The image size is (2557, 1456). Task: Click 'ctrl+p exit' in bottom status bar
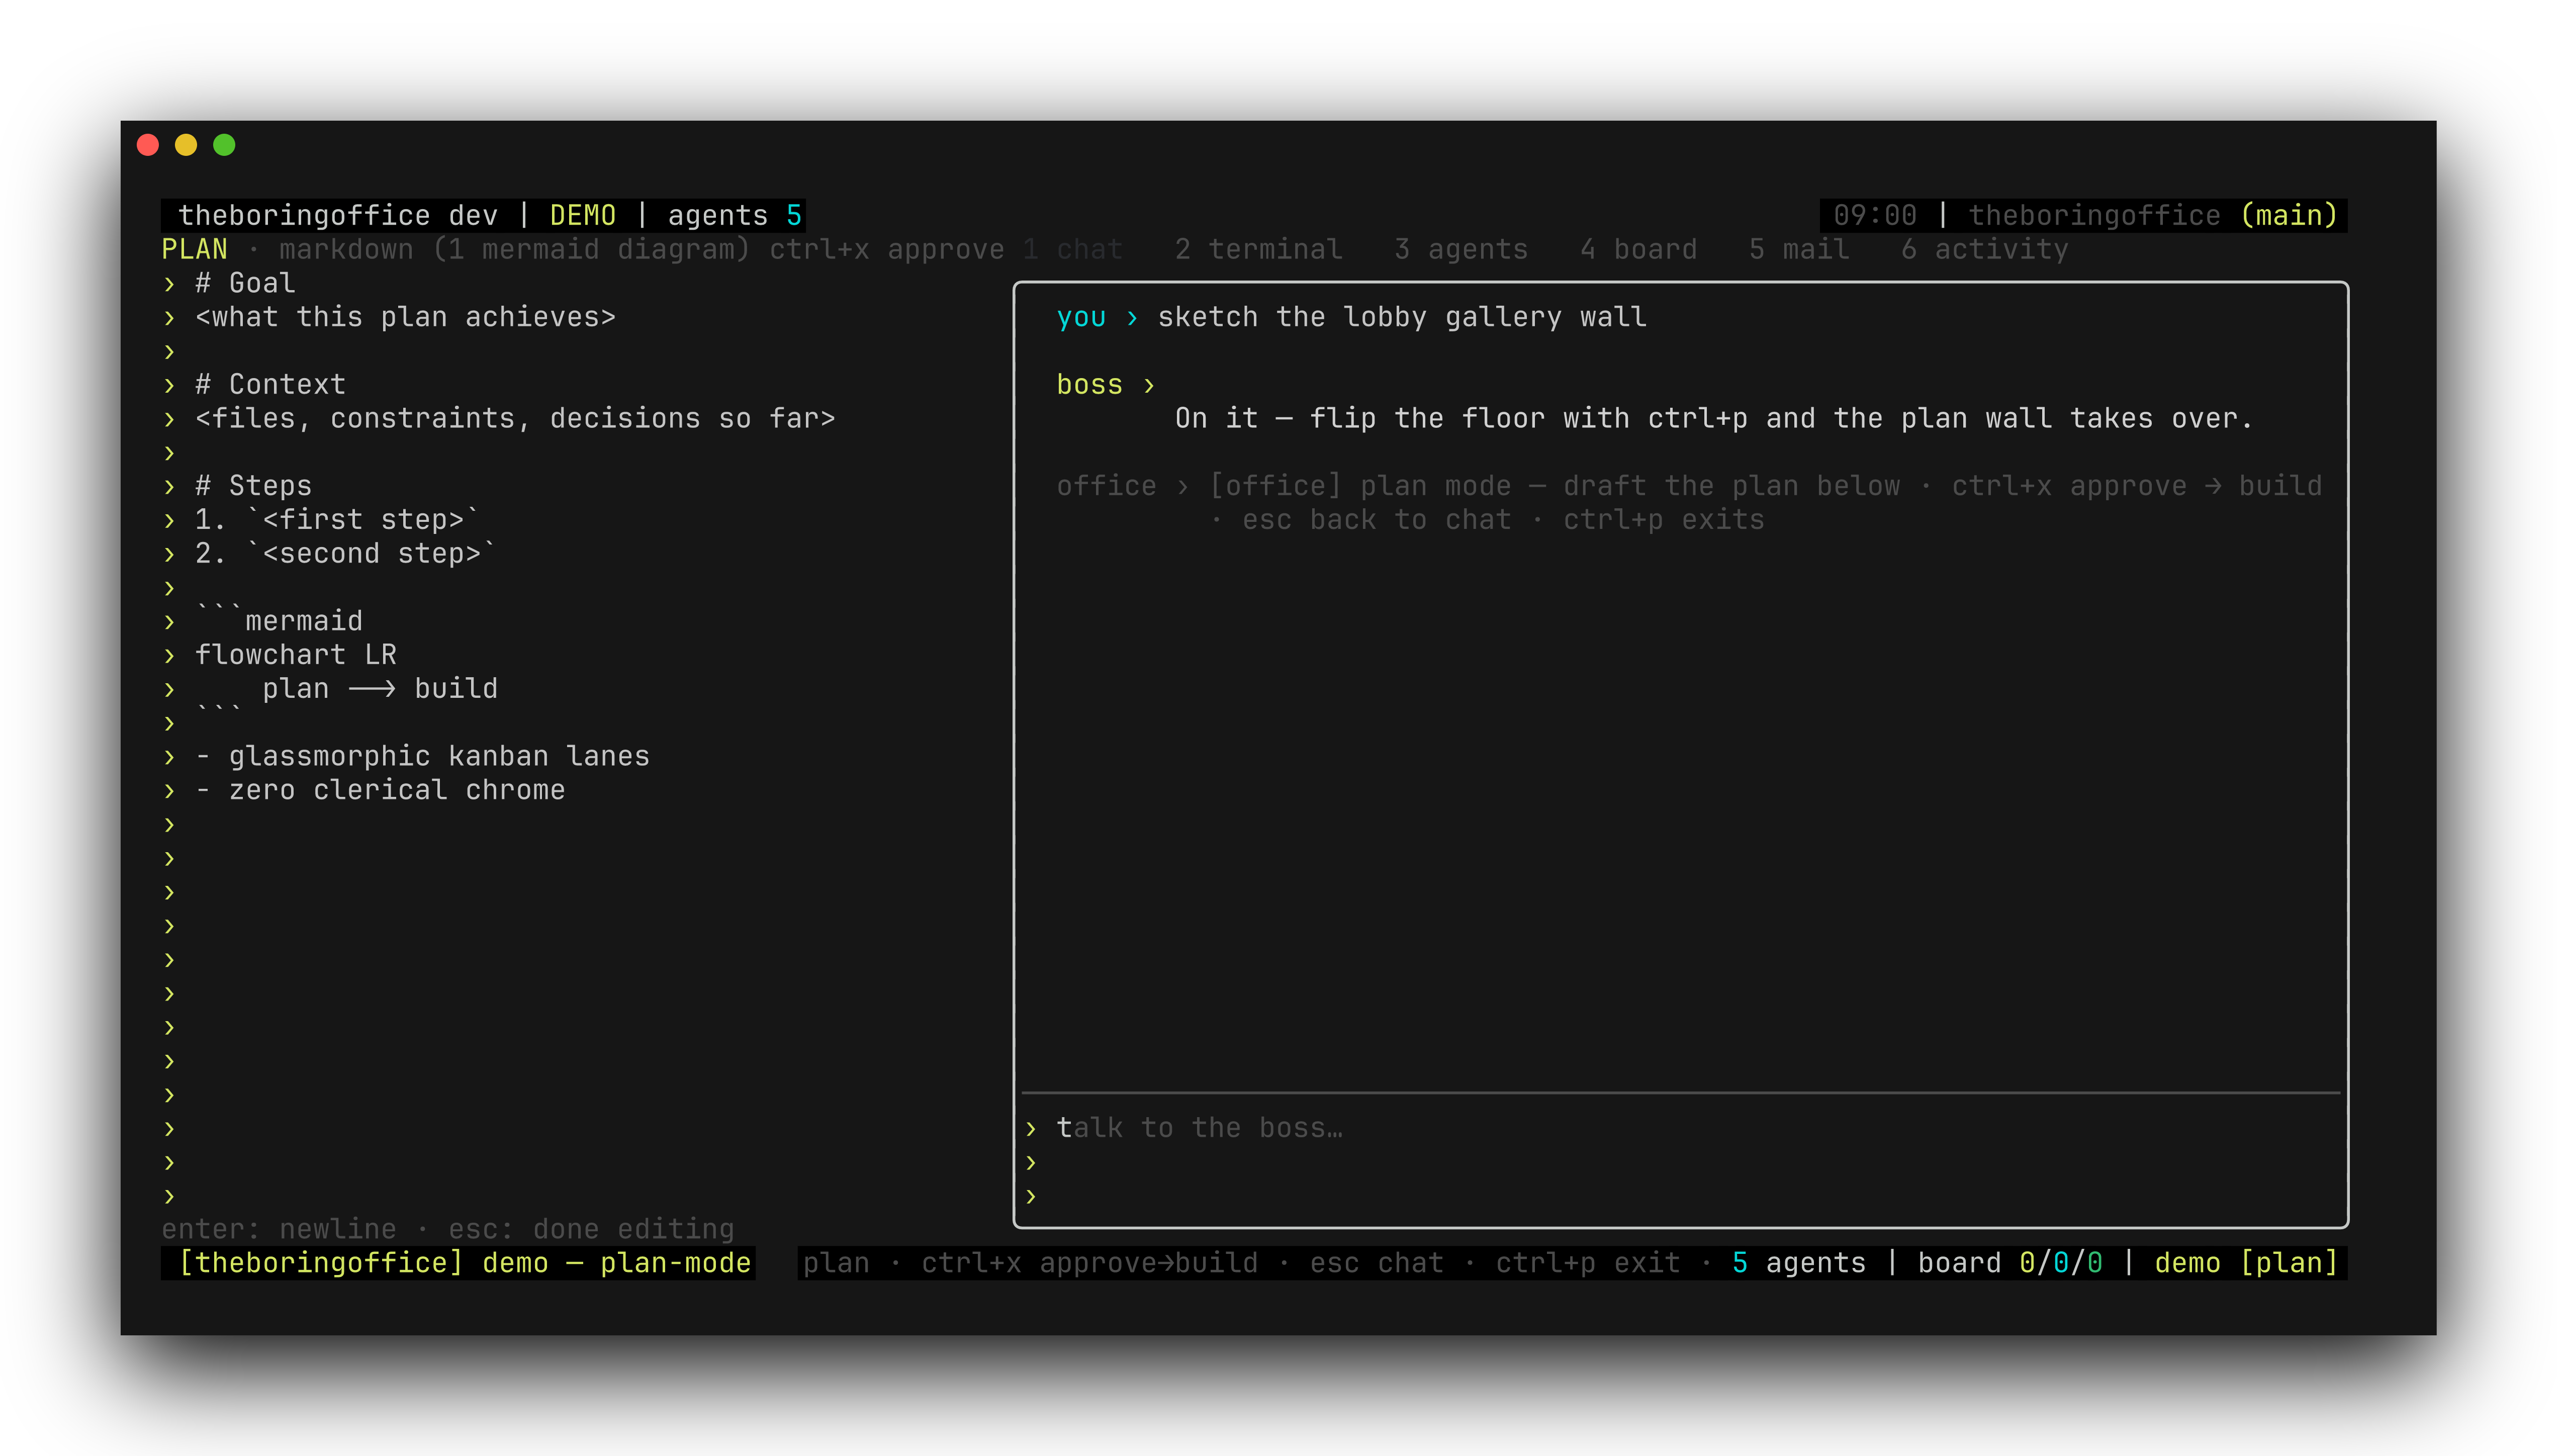pyautogui.click(x=1588, y=1263)
